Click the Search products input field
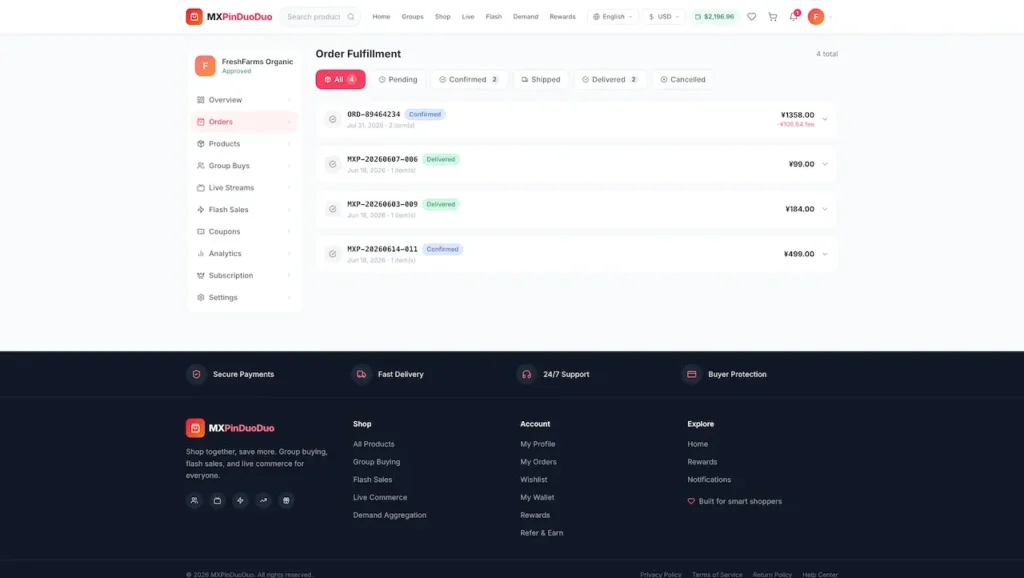 314,16
